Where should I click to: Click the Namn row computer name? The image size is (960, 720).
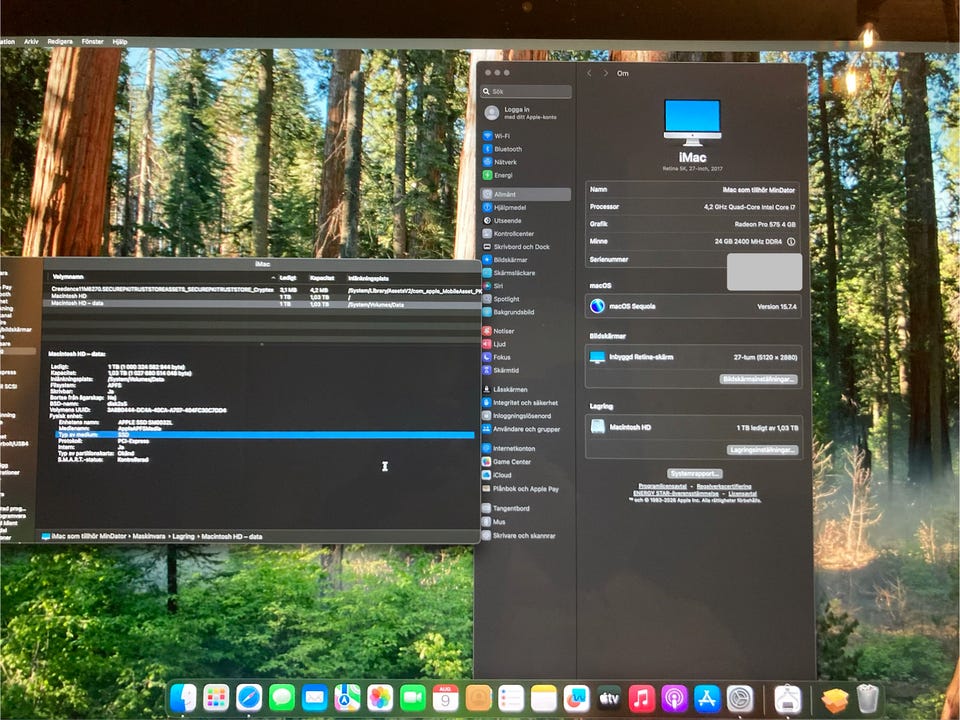(x=693, y=190)
